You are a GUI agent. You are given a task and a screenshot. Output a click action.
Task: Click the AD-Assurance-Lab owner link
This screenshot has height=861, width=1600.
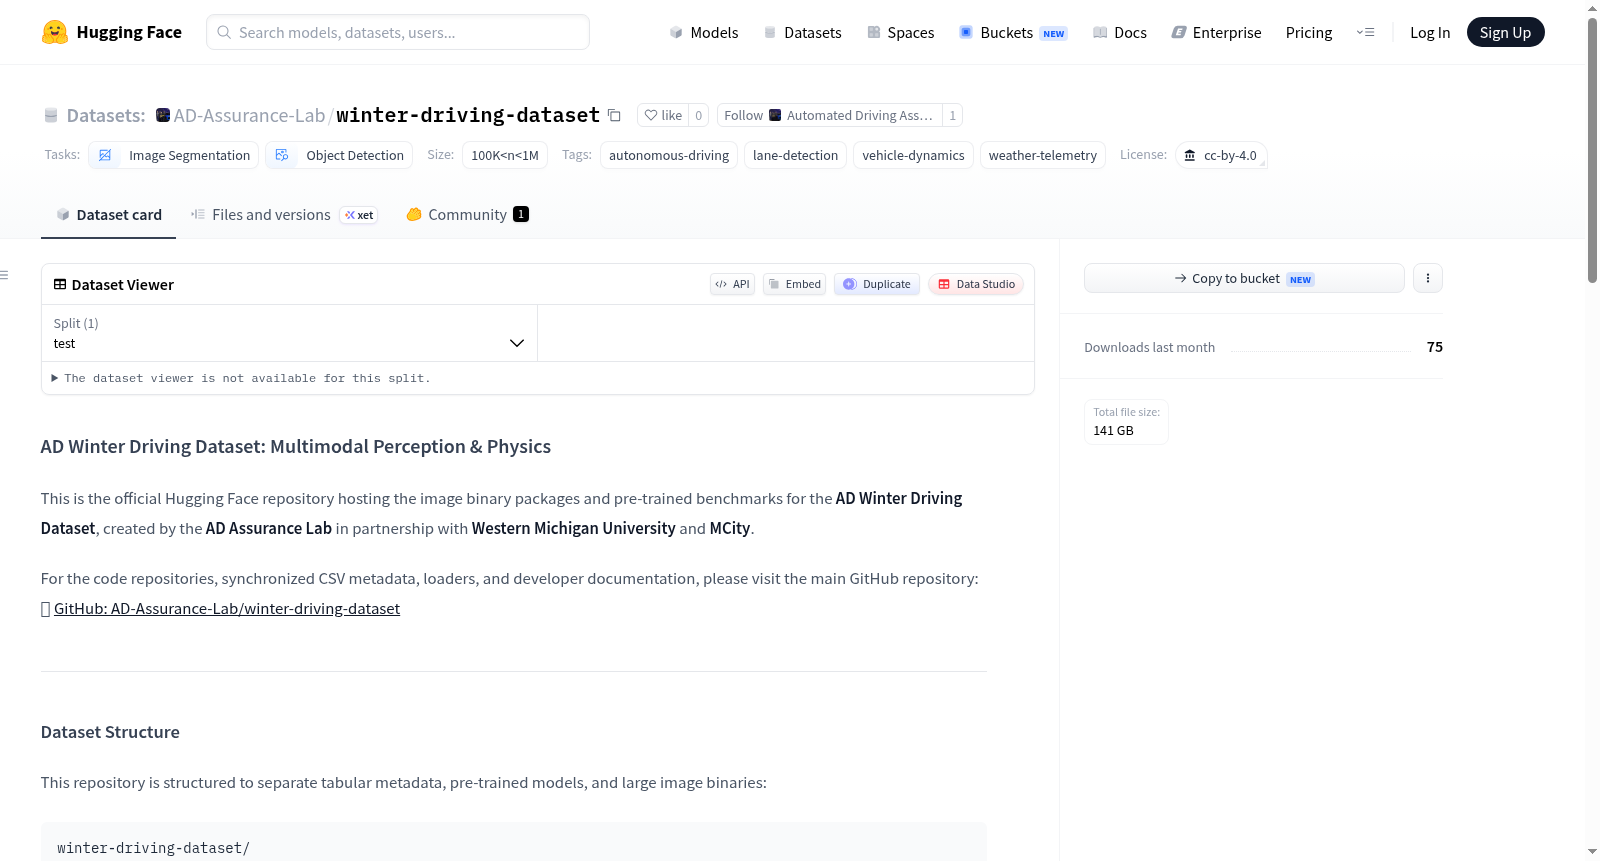[x=249, y=115]
